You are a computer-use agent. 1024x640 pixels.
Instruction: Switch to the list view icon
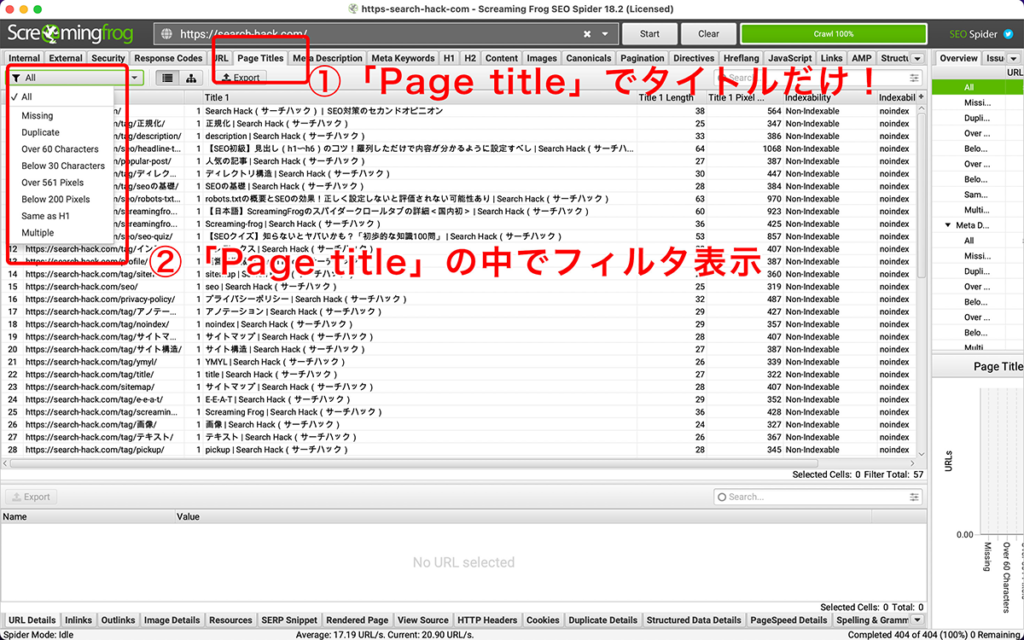click(168, 78)
